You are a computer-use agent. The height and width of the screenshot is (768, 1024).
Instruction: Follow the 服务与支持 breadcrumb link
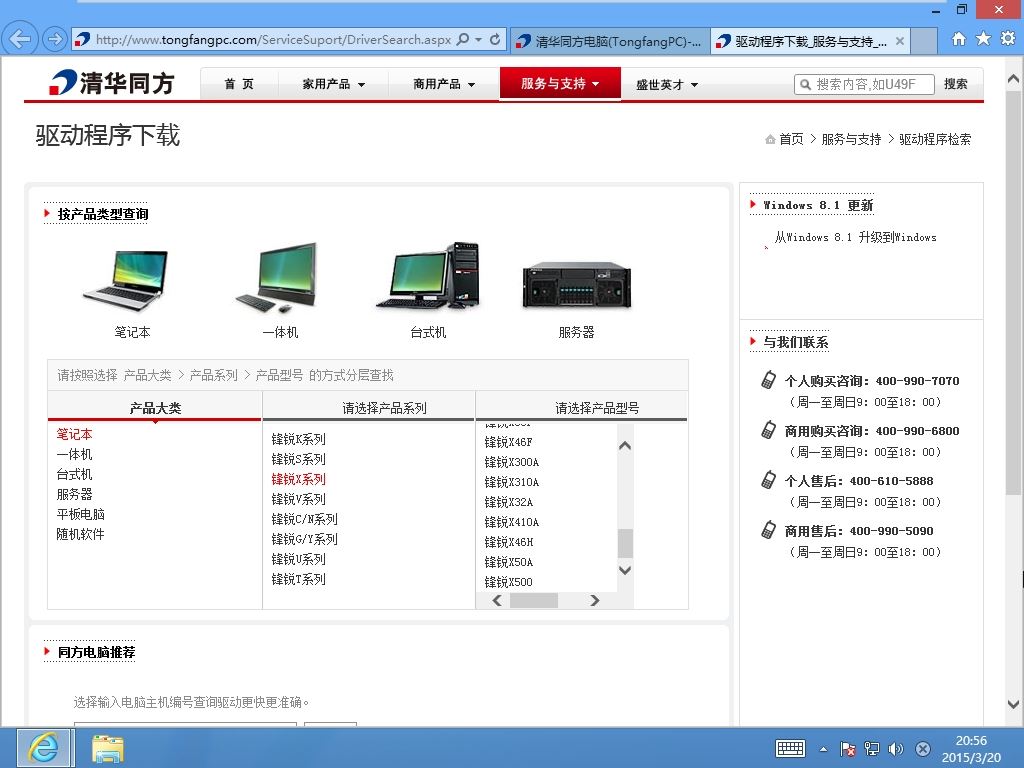tap(851, 139)
